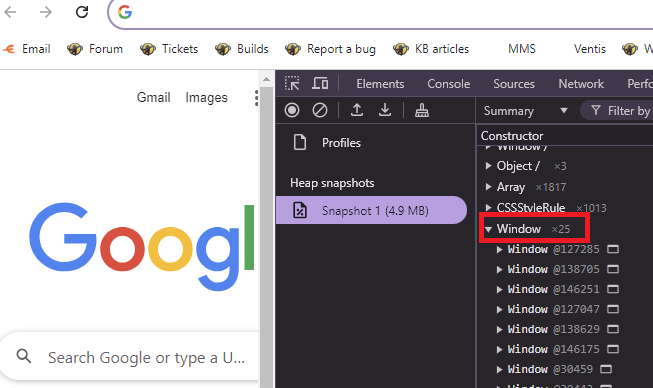Click the Google icon in address bar
Screen dimensions: 653x388
(125, 12)
